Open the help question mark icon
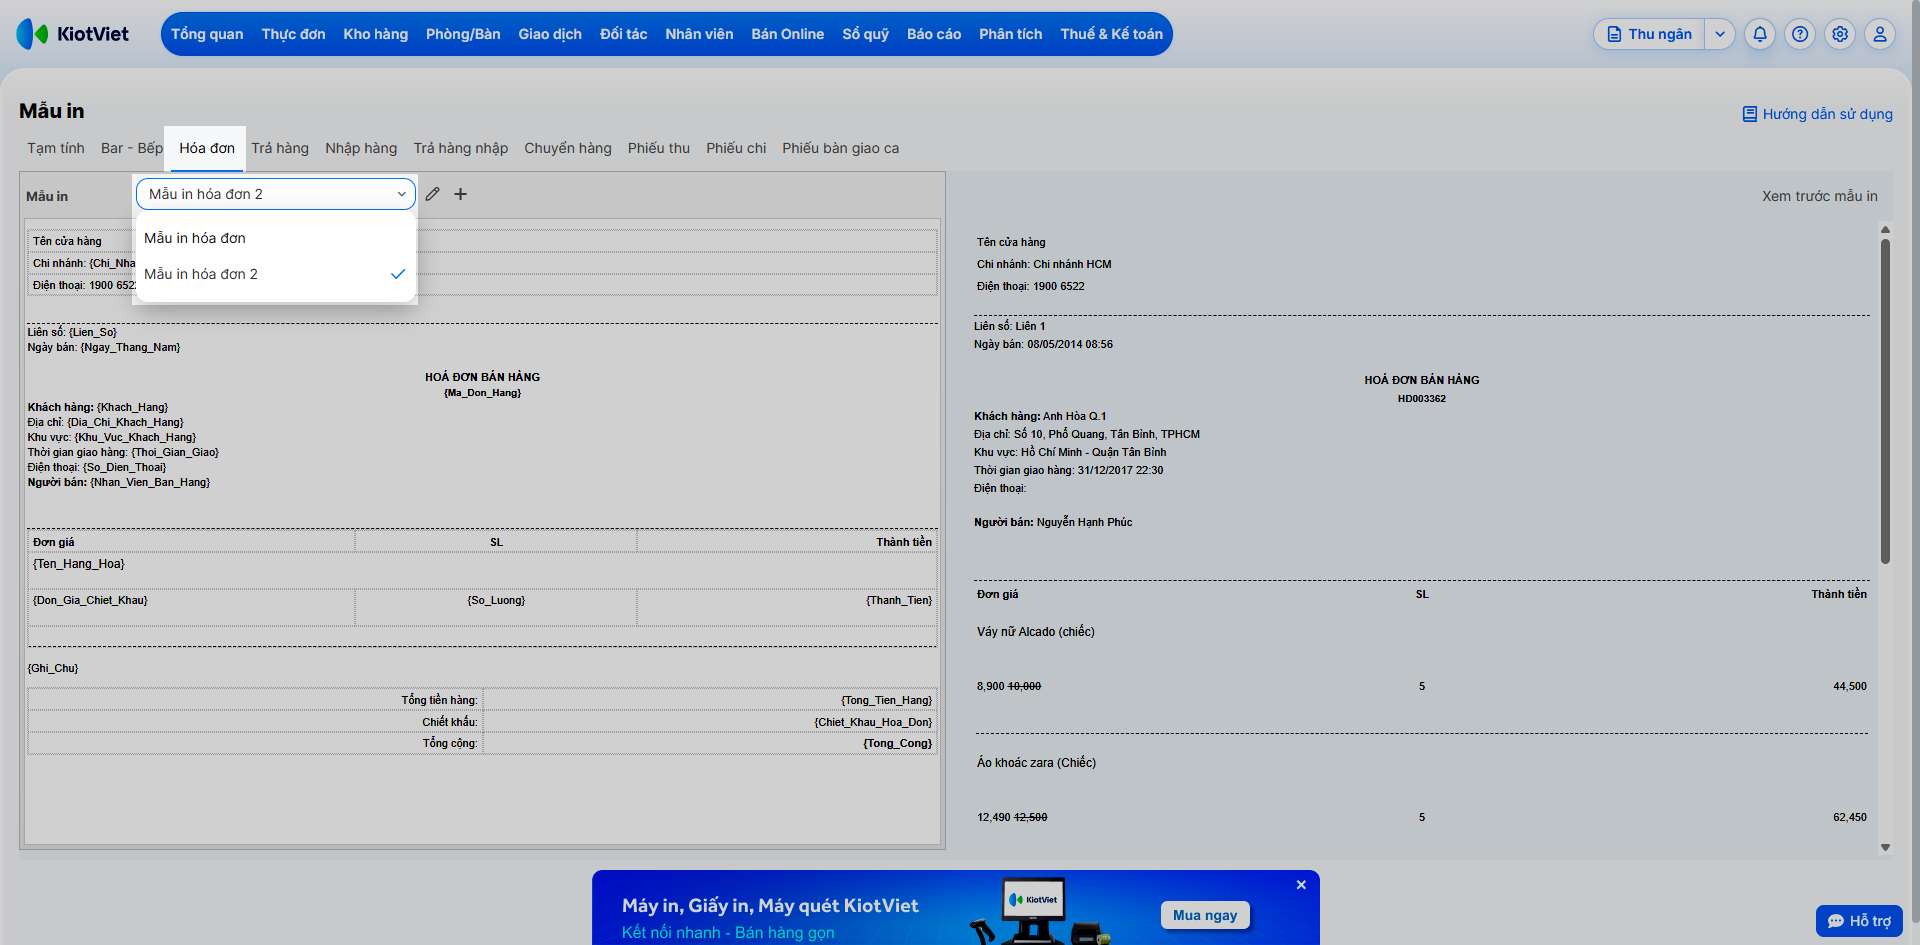1920x945 pixels. click(1800, 34)
